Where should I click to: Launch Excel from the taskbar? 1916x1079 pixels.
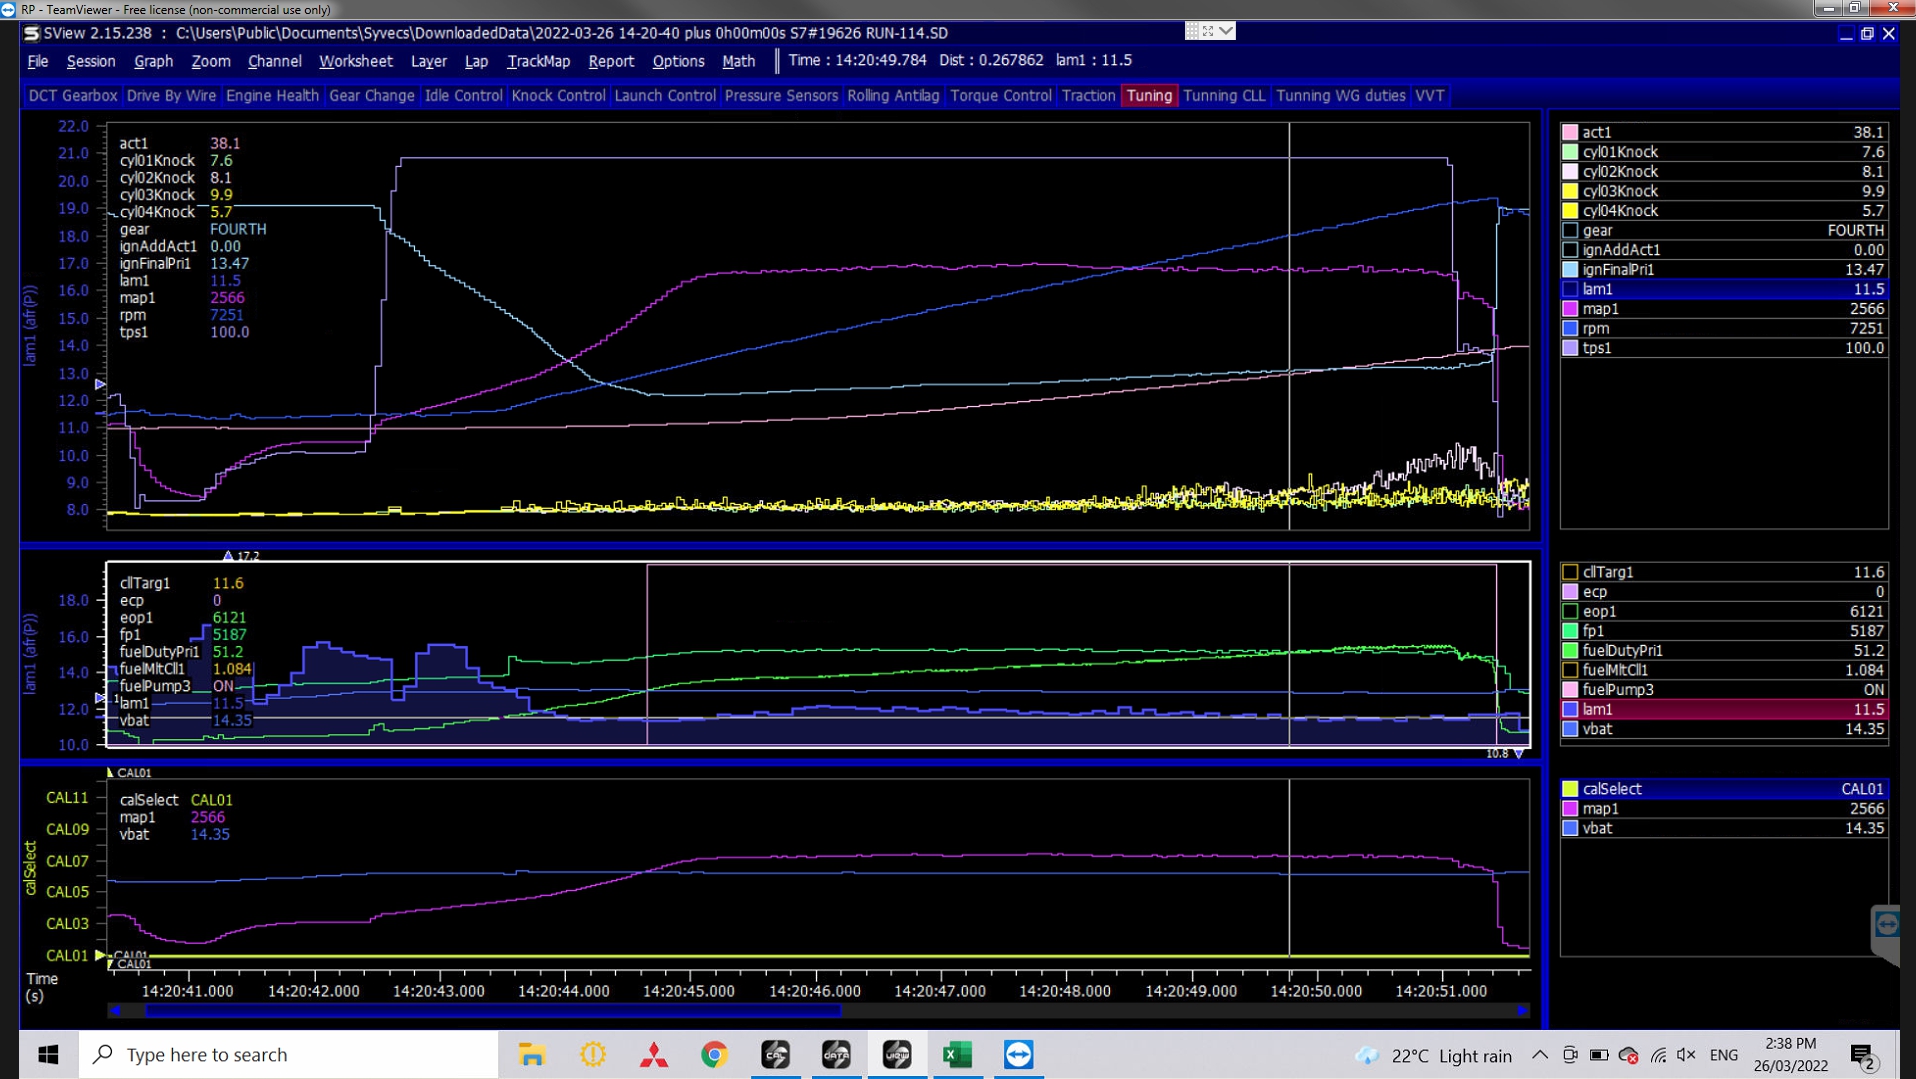click(957, 1054)
